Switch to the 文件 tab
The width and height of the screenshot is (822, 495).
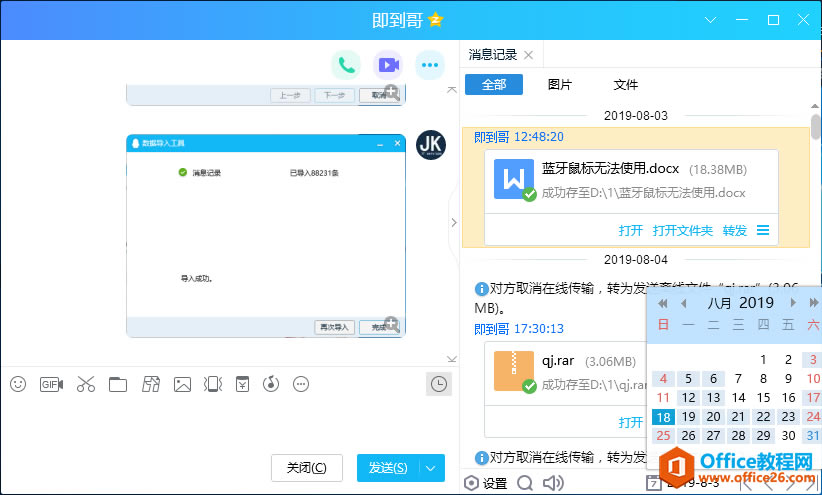625,84
